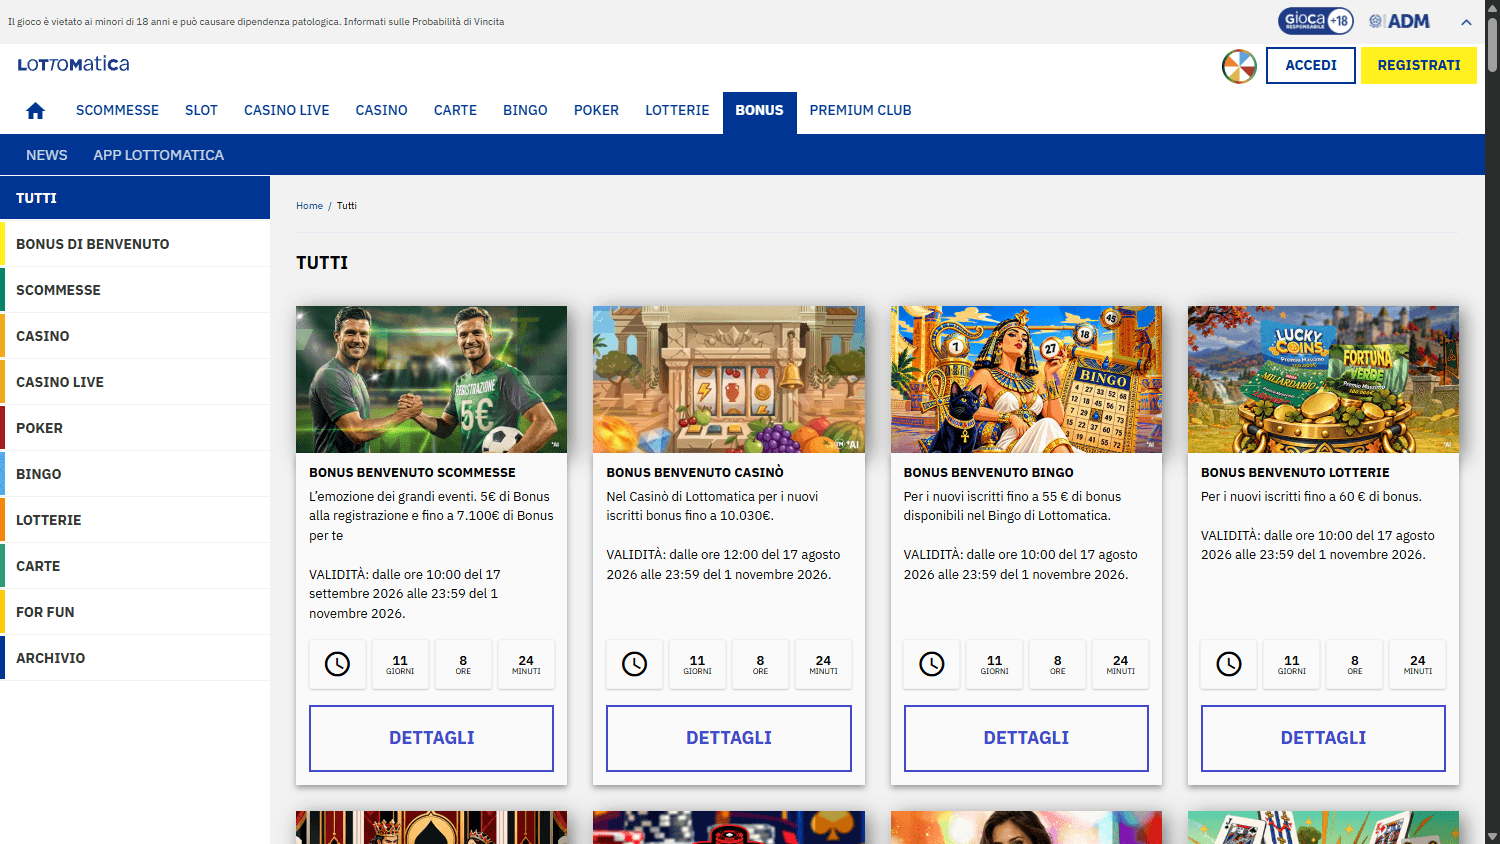Screen dimensions: 1500x844
Task: Open the Carte top menu item
Action: (x=455, y=111)
